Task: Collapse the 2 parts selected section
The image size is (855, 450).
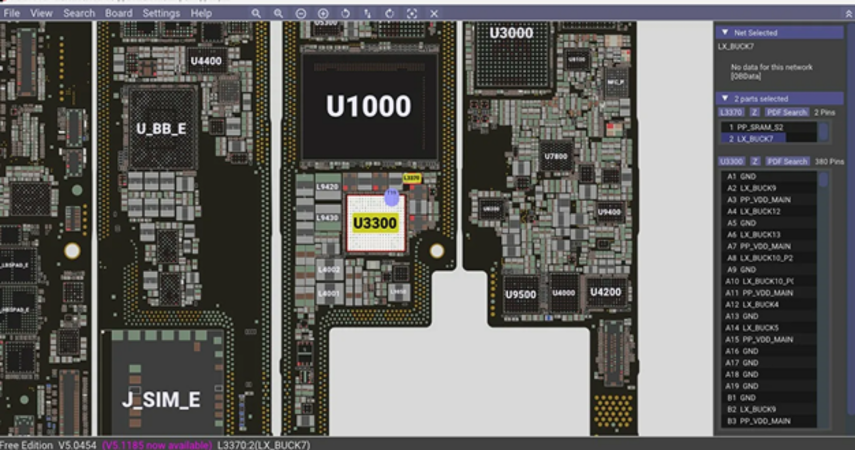Action: pos(725,99)
